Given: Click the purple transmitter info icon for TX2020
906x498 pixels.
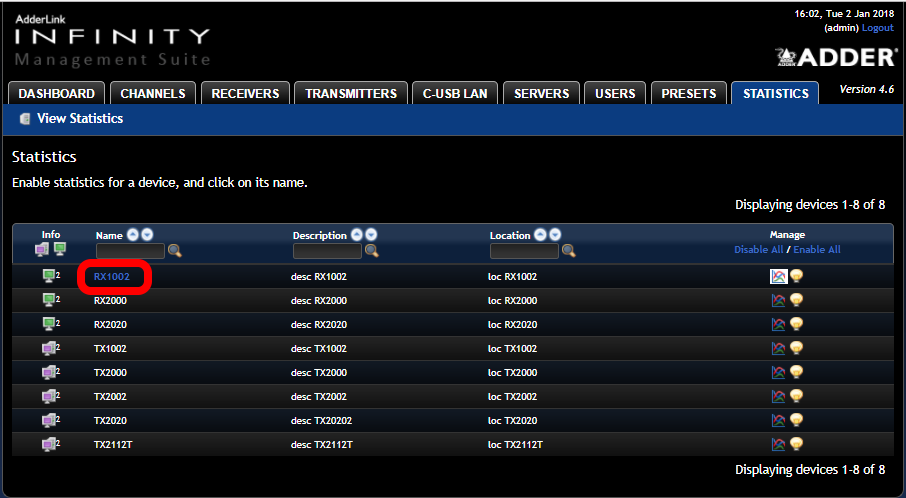Looking at the screenshot, I should tap(51, 420).
